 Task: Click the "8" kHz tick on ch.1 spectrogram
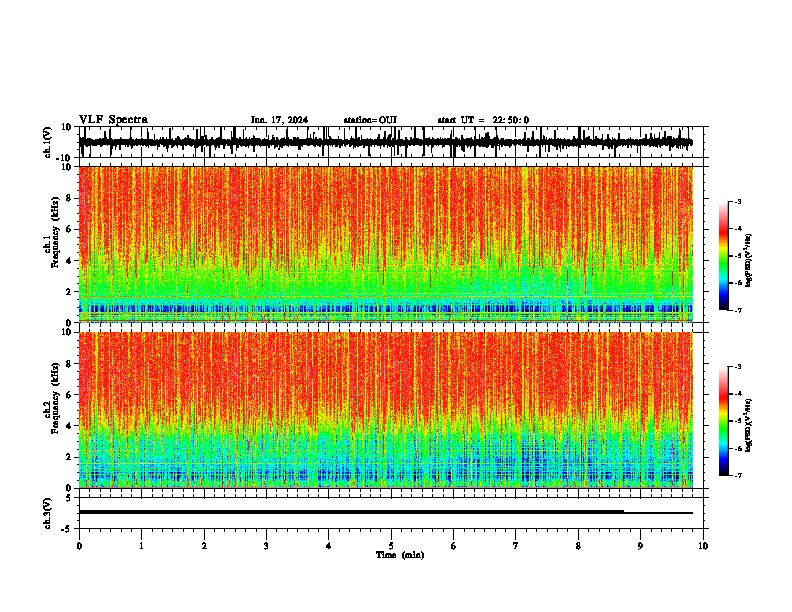pos(69,198)
